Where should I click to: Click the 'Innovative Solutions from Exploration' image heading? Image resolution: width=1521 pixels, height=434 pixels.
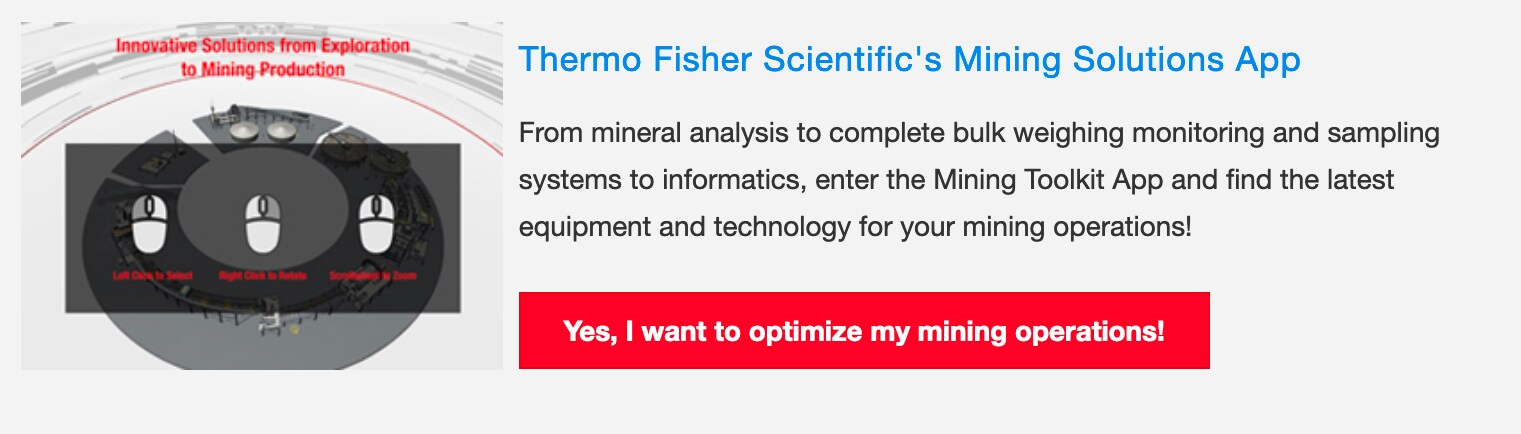pyautogui.click(x=263, y=46)
